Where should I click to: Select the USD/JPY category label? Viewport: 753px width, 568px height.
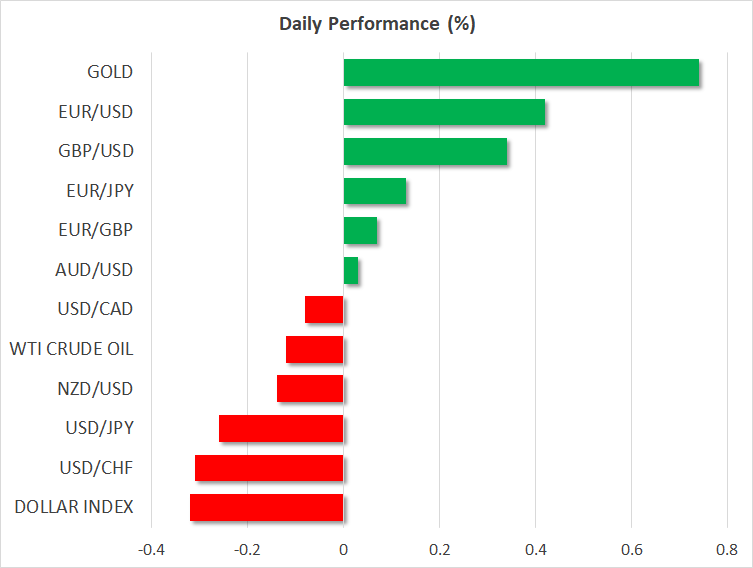(100, 428)
